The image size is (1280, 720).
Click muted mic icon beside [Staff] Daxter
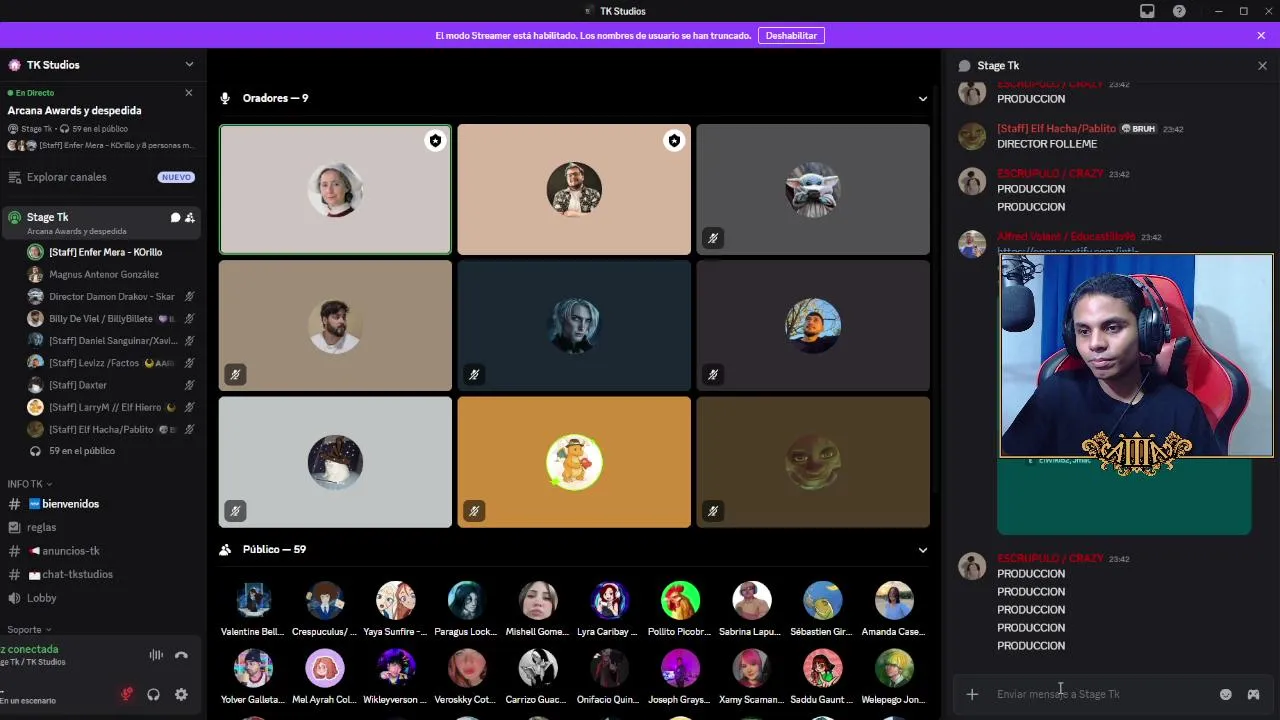point(189,385)
